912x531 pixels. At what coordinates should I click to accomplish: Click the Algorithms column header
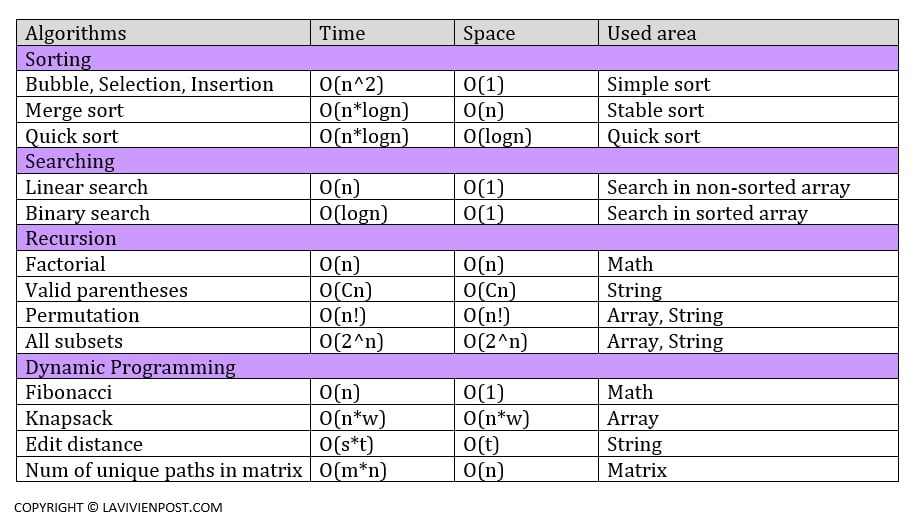click(x=76, y=33)
